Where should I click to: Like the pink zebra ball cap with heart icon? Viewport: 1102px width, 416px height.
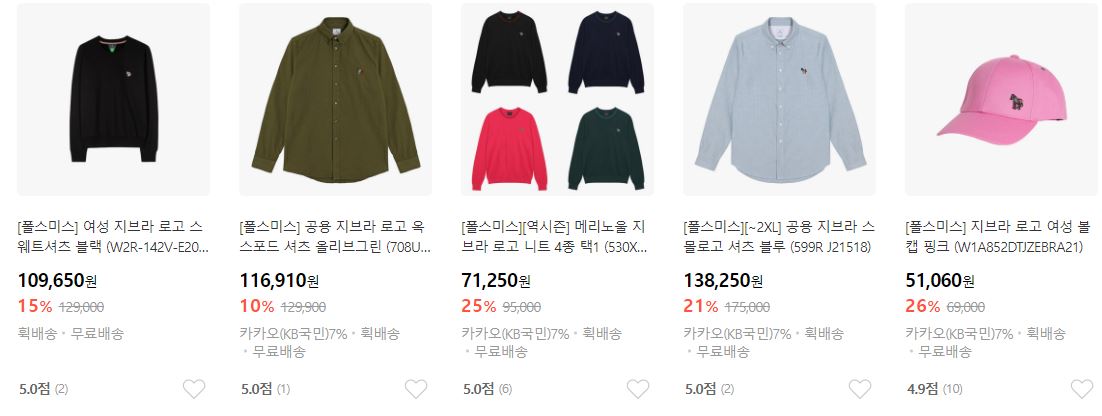pyautogui.click(x=1082, y=389)
